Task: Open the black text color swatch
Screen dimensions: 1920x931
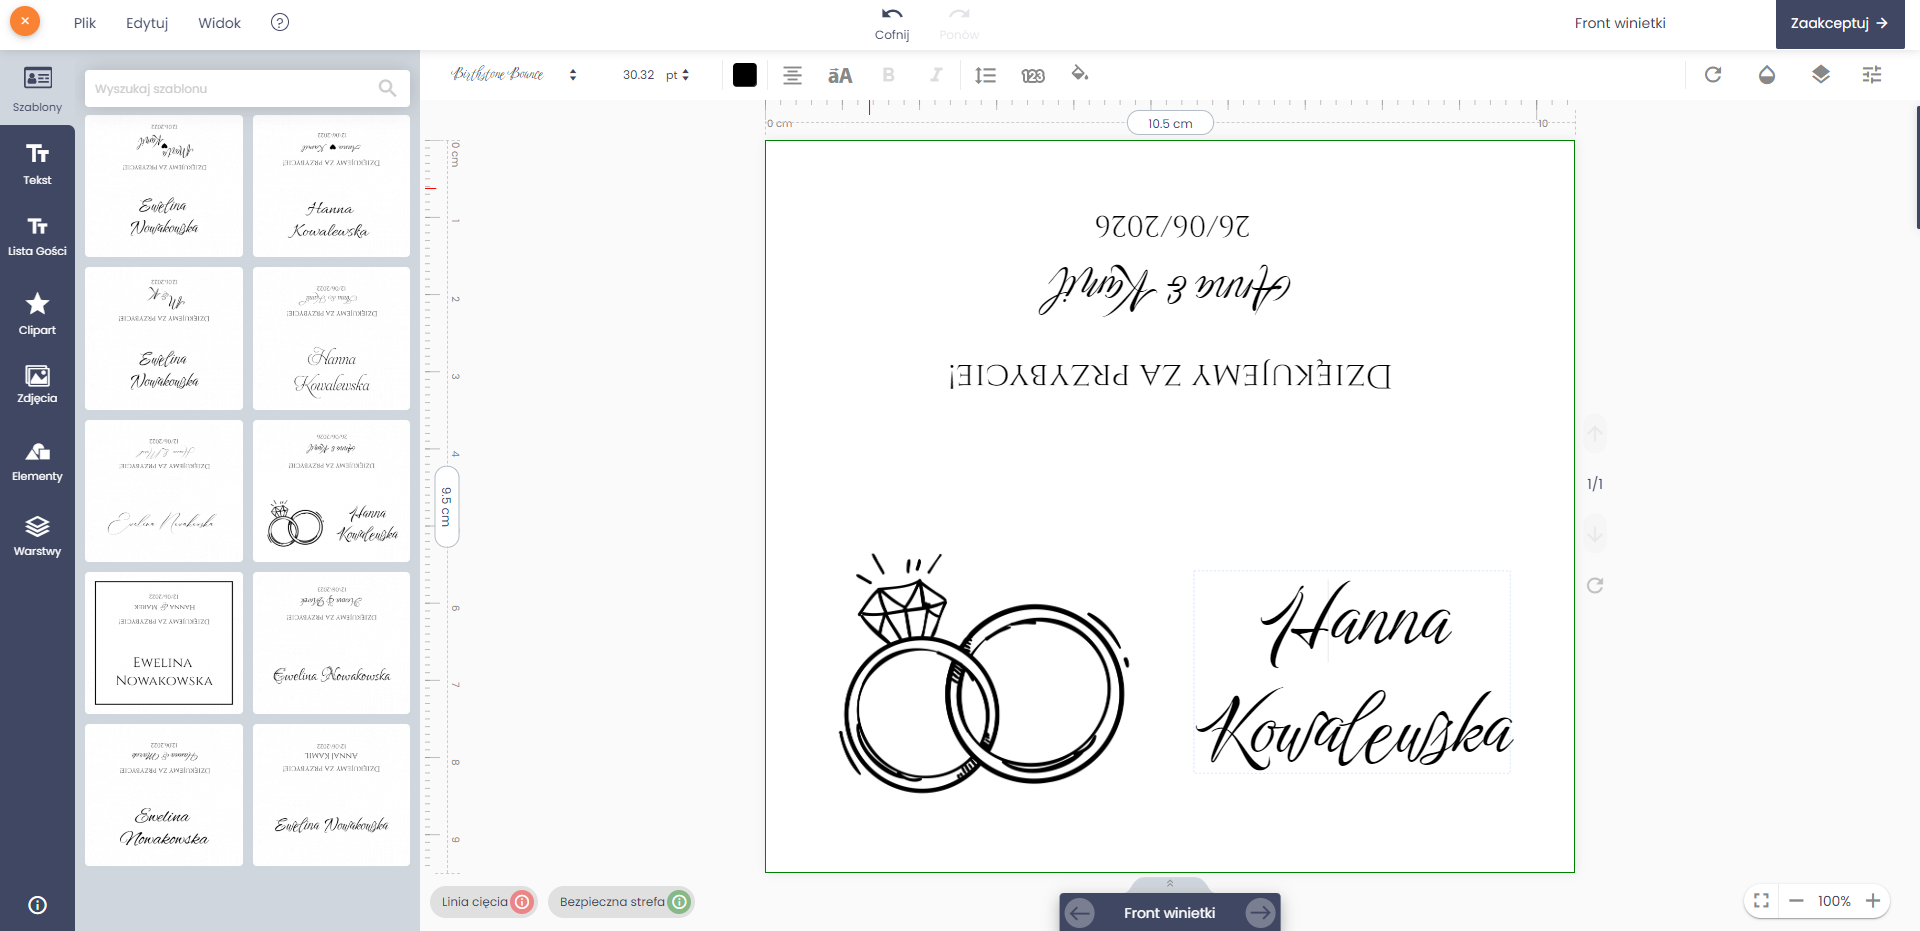Action: point(745,75)
